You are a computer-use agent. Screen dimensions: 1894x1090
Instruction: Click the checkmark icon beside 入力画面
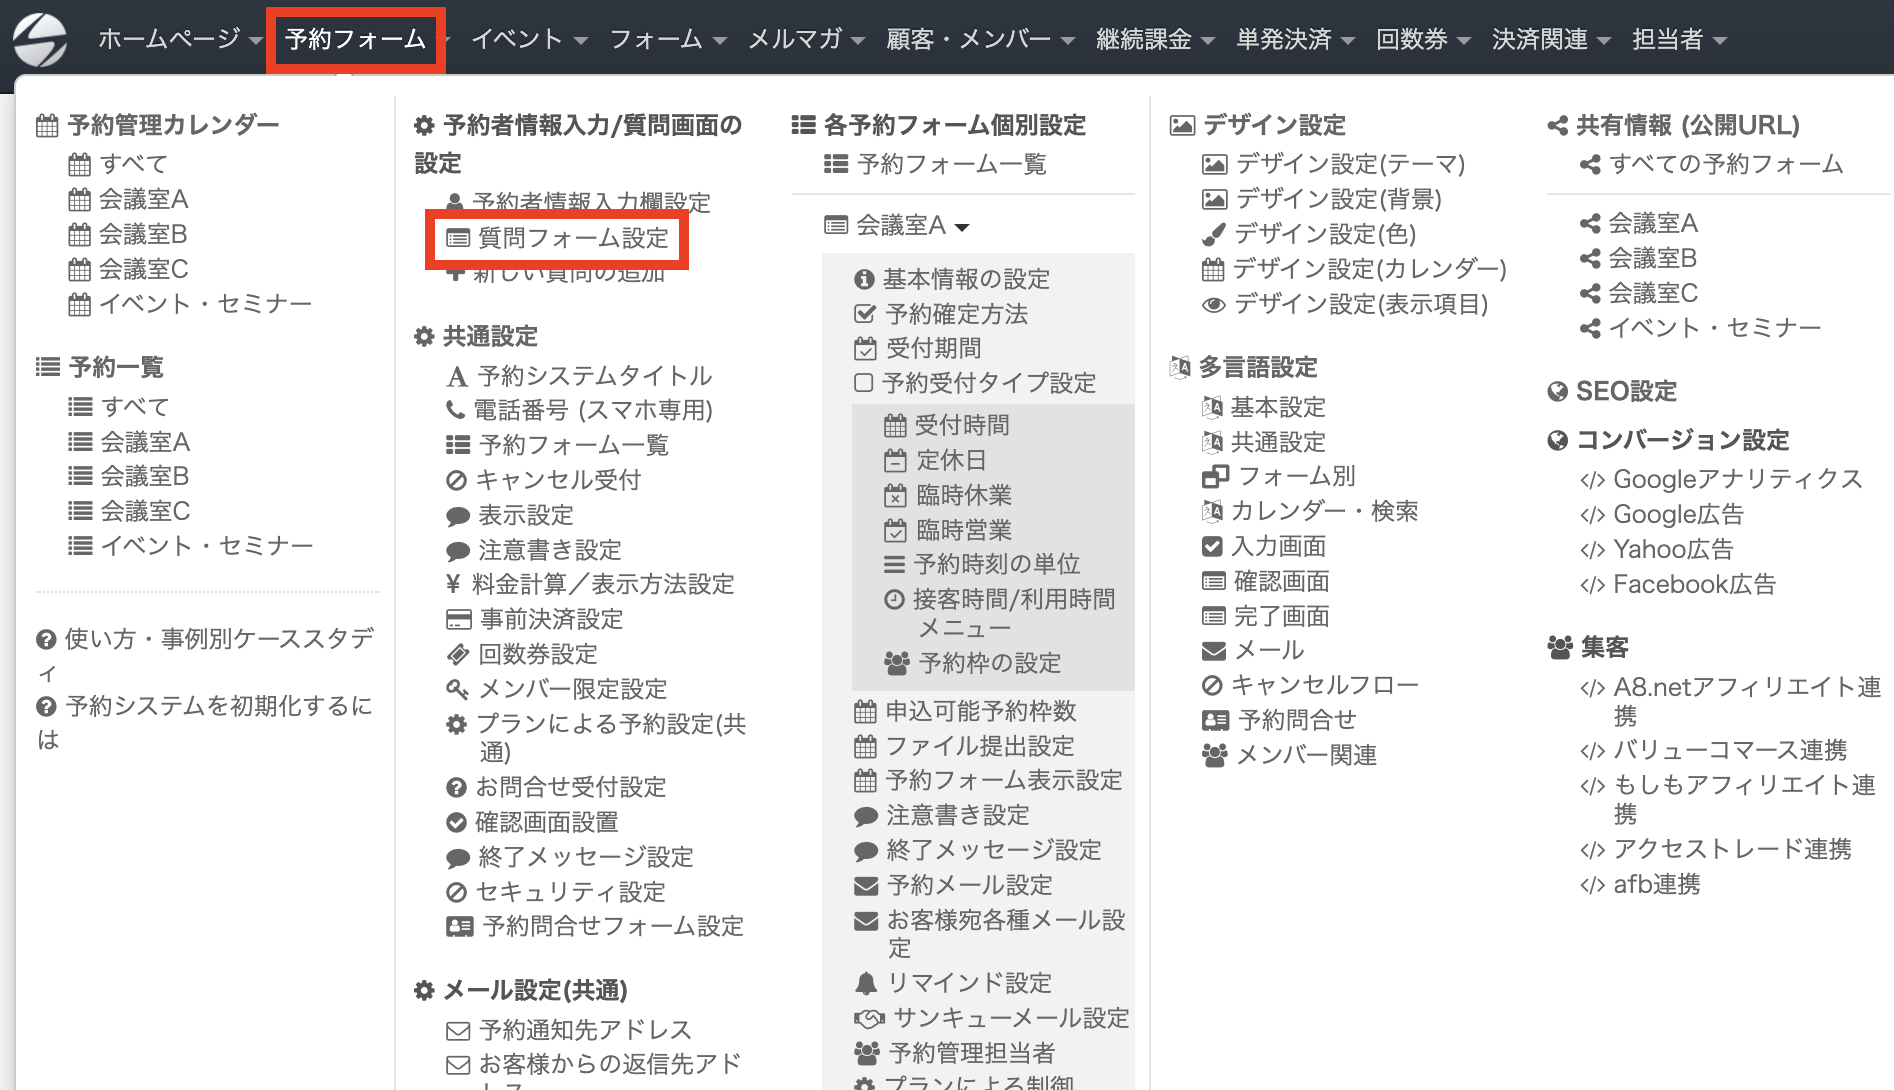1212,546
